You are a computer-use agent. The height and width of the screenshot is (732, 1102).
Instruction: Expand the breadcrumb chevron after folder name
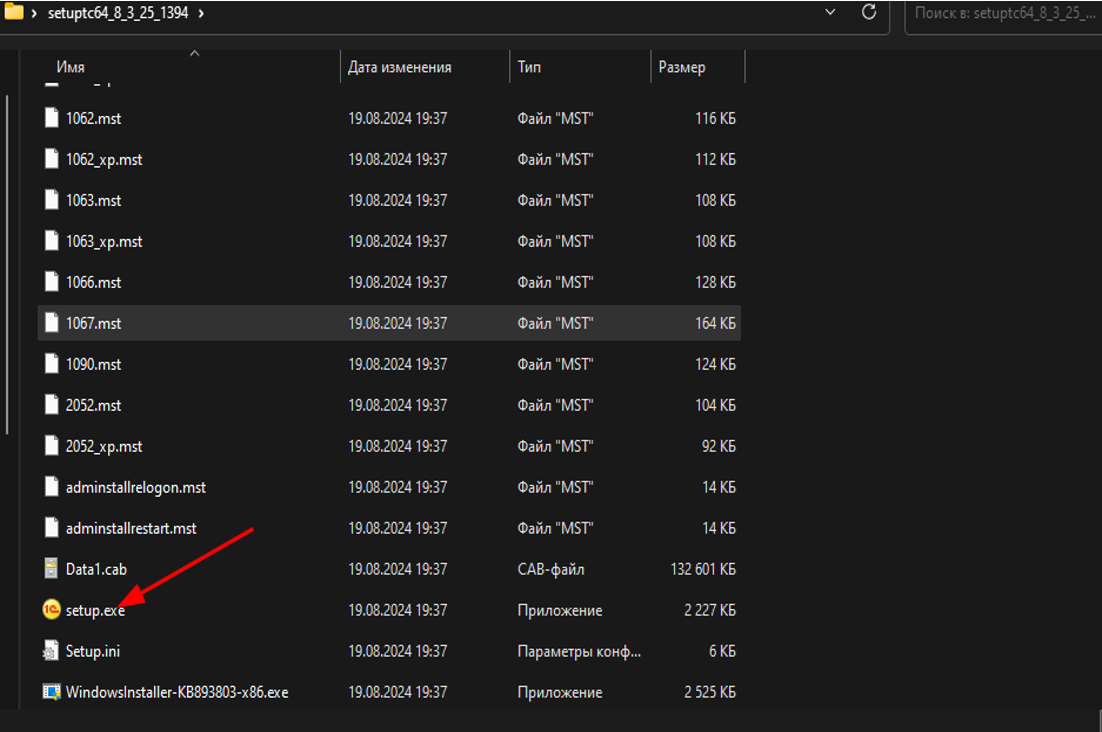[x=202, y=13]
